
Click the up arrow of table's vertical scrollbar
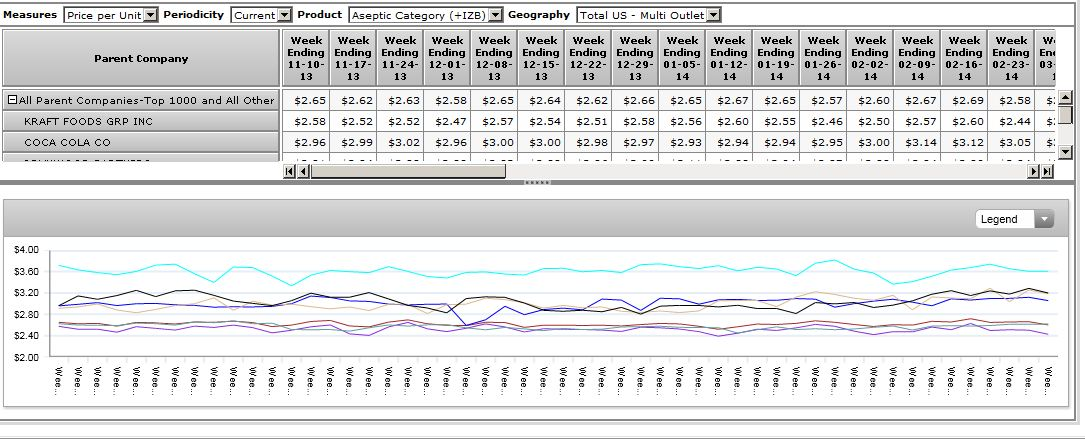click(1065, 98)
